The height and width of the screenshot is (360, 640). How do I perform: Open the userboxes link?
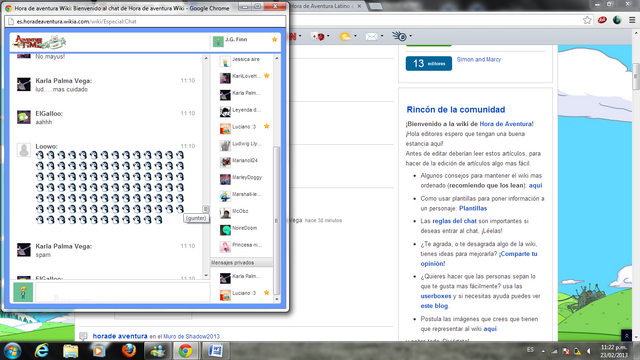[x=436, y=296]
